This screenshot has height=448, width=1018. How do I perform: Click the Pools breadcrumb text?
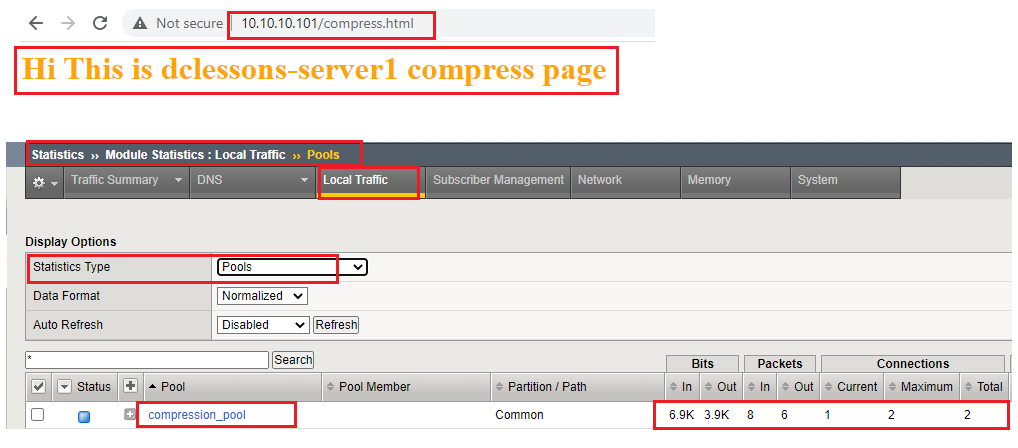point(323,155)
